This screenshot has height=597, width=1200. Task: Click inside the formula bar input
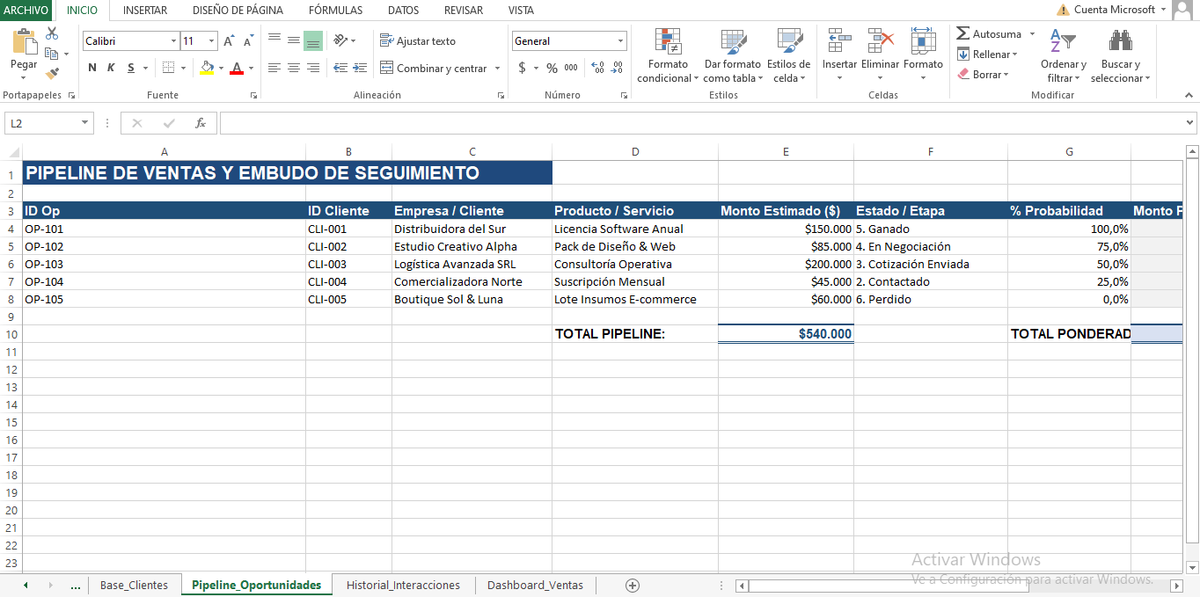700,123
